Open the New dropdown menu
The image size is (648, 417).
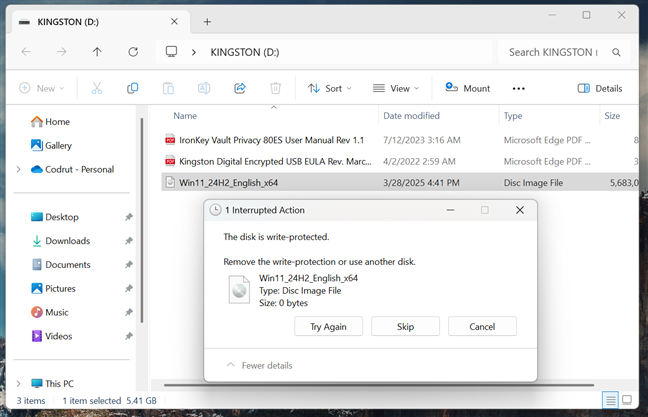pyautogui.click(x=42, y=88)
